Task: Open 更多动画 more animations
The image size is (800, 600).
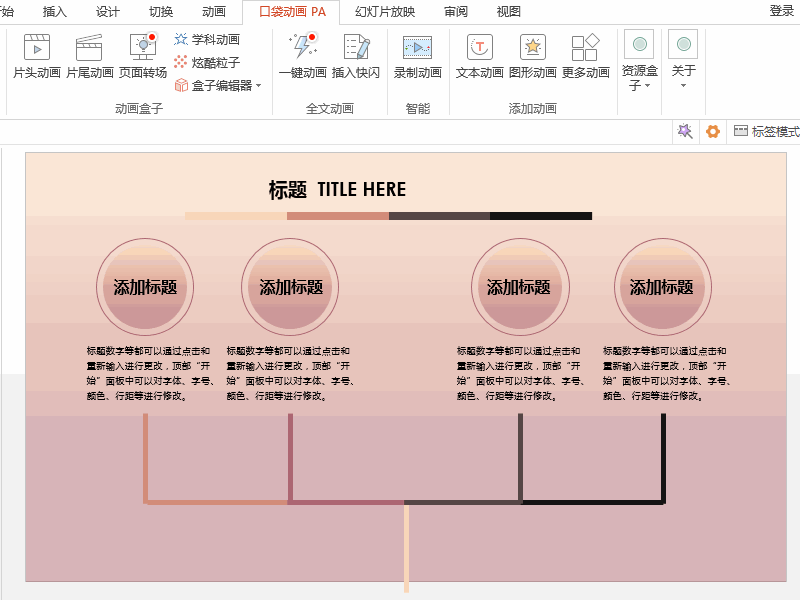Action: (586, 56)
